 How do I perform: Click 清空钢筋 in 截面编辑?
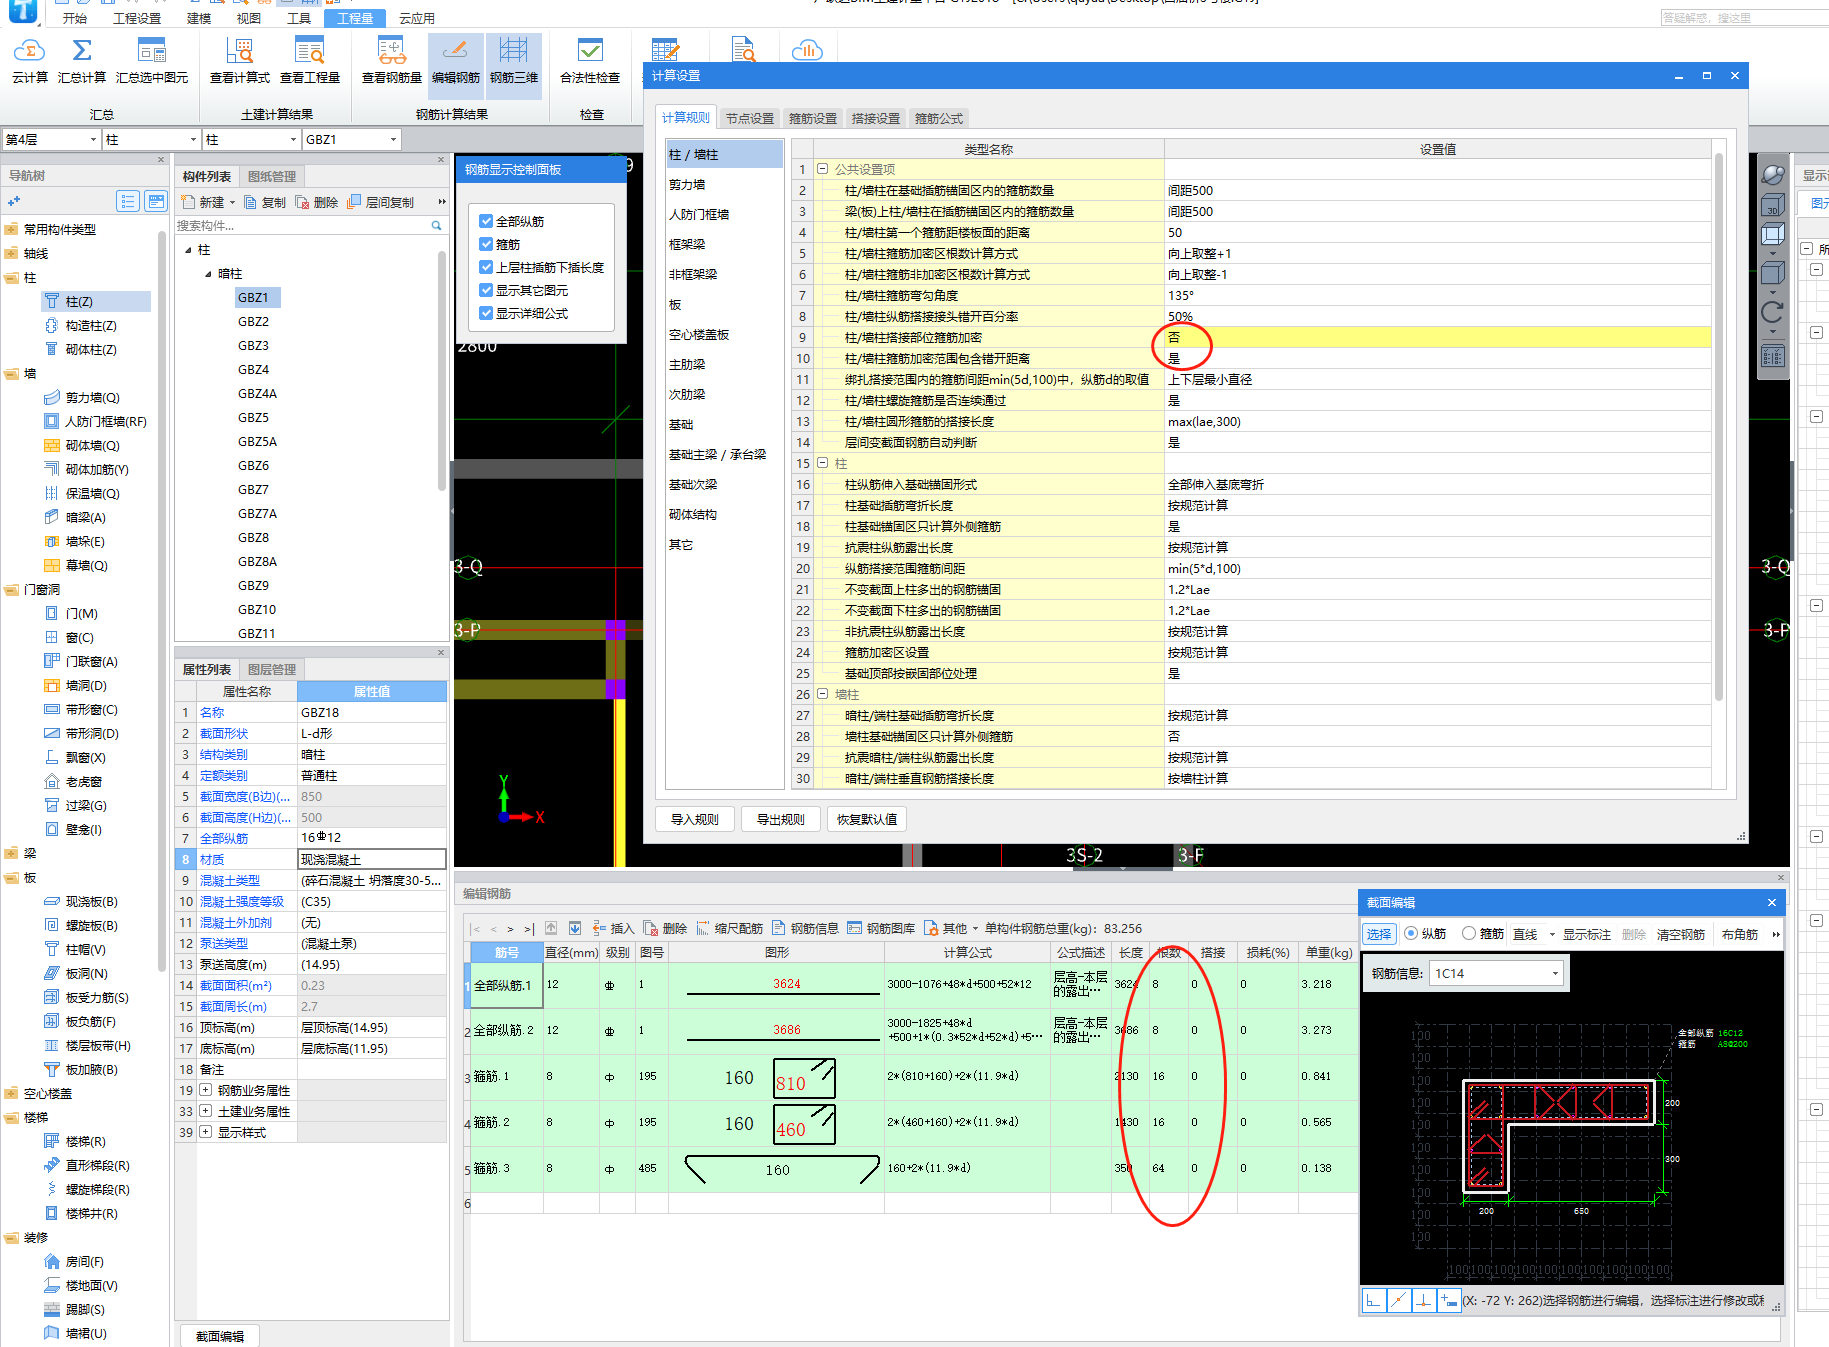point(1681,934)
